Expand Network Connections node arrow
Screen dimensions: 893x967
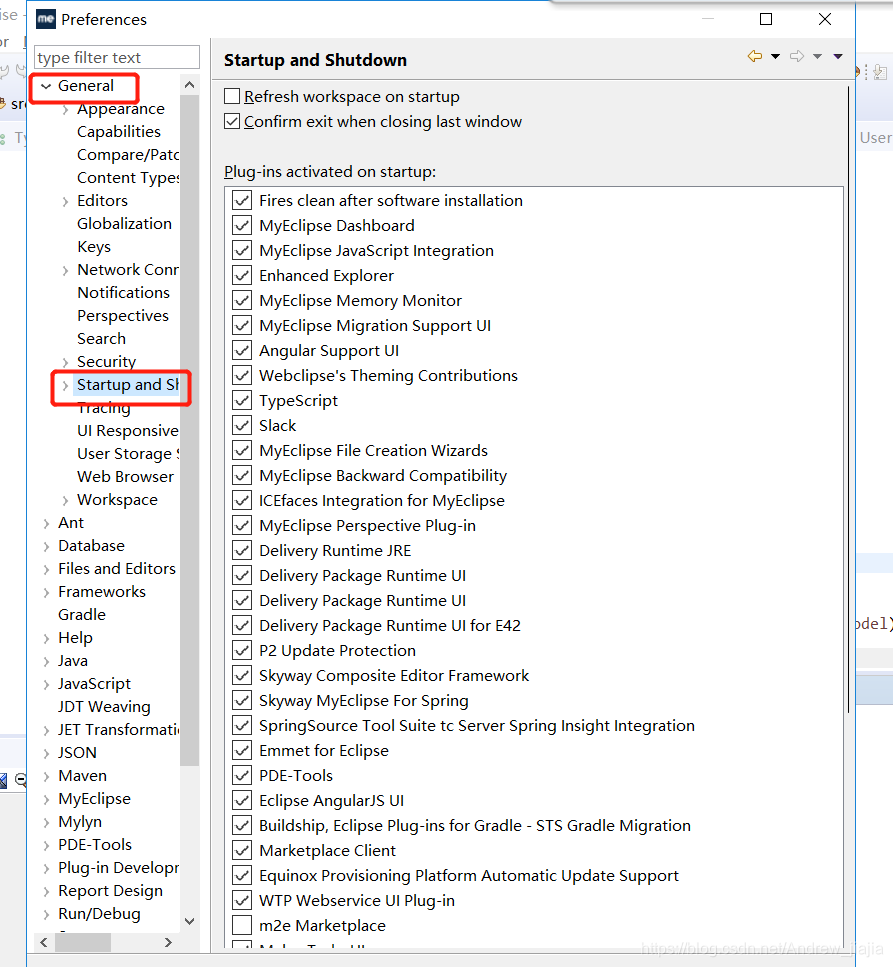[65, 271]
